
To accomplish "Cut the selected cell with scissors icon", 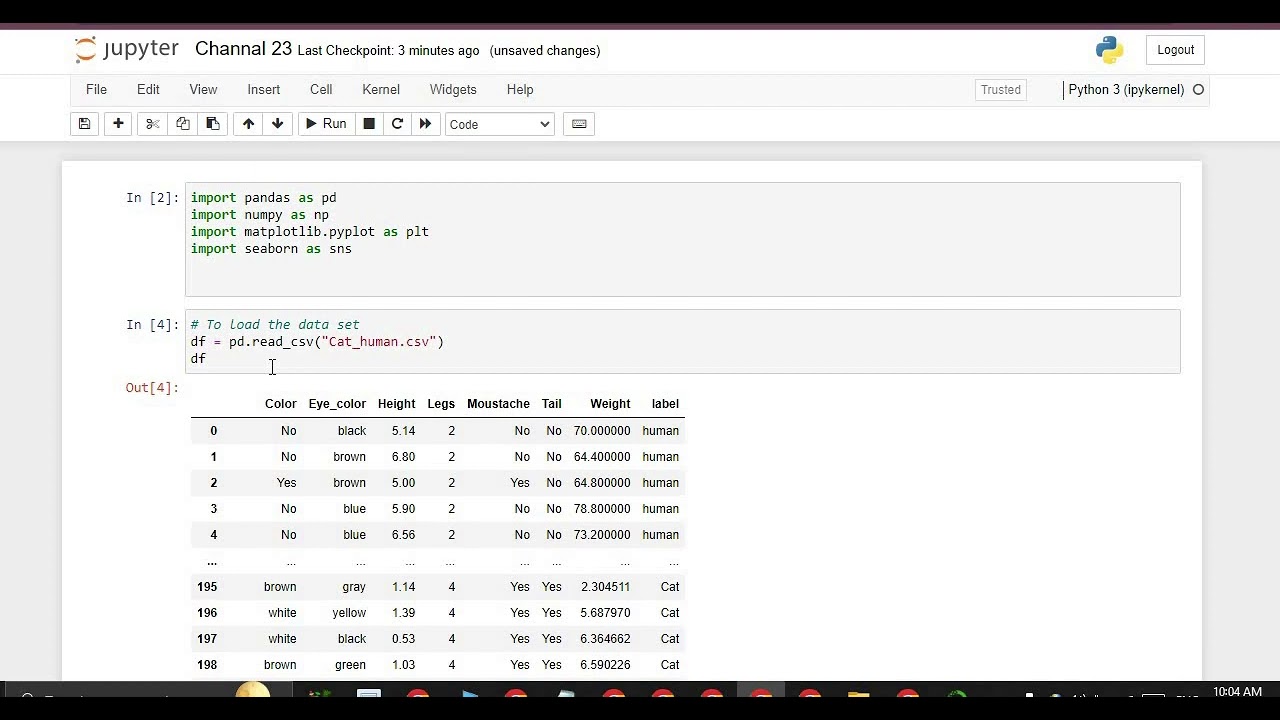I will [x=152, y=124].
